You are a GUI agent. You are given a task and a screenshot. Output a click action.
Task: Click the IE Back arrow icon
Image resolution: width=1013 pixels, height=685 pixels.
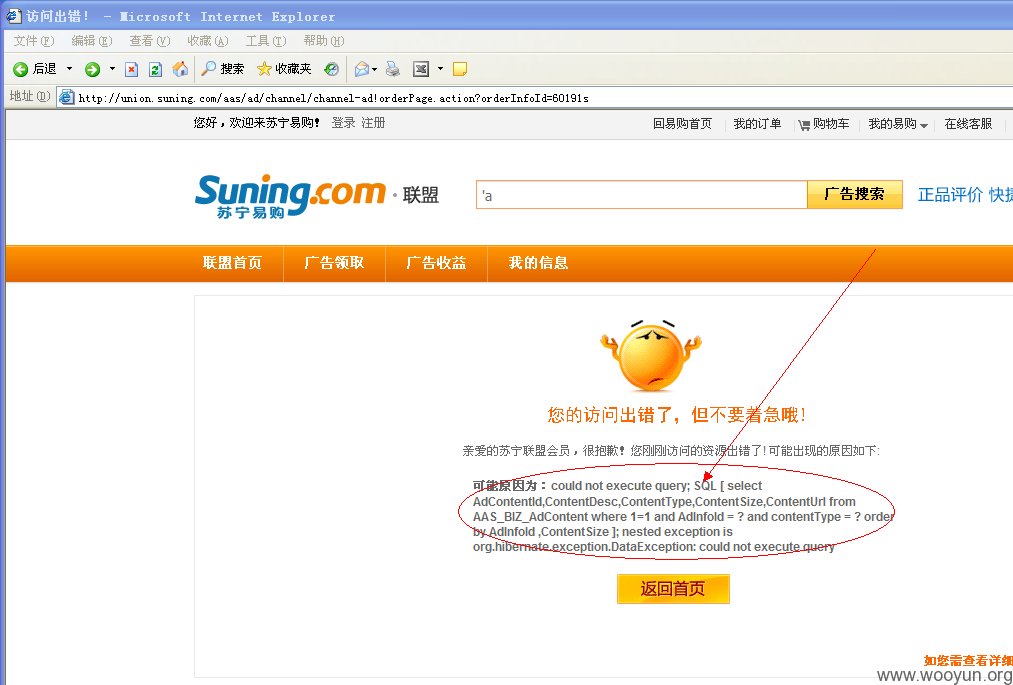click(21, 69)
